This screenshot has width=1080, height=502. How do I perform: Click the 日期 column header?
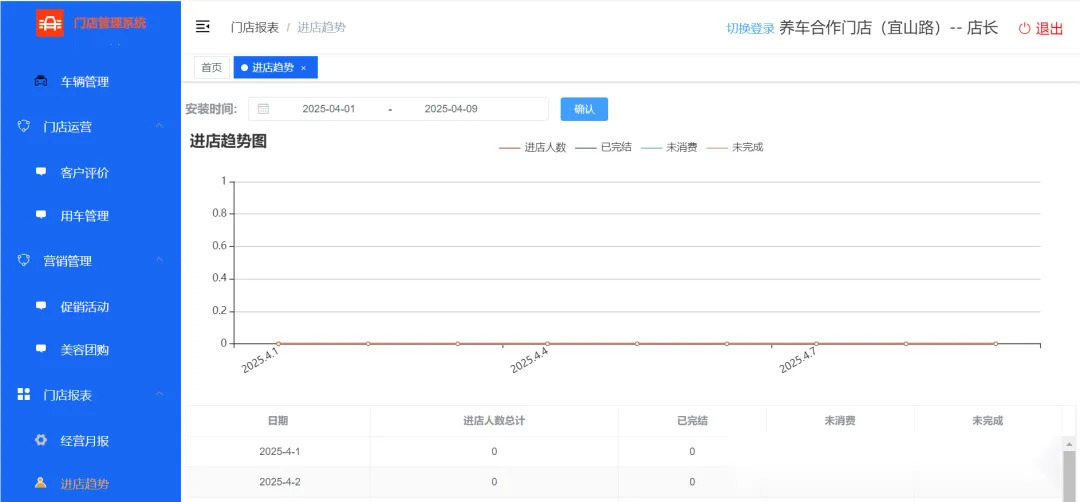[x=278, y=421]
